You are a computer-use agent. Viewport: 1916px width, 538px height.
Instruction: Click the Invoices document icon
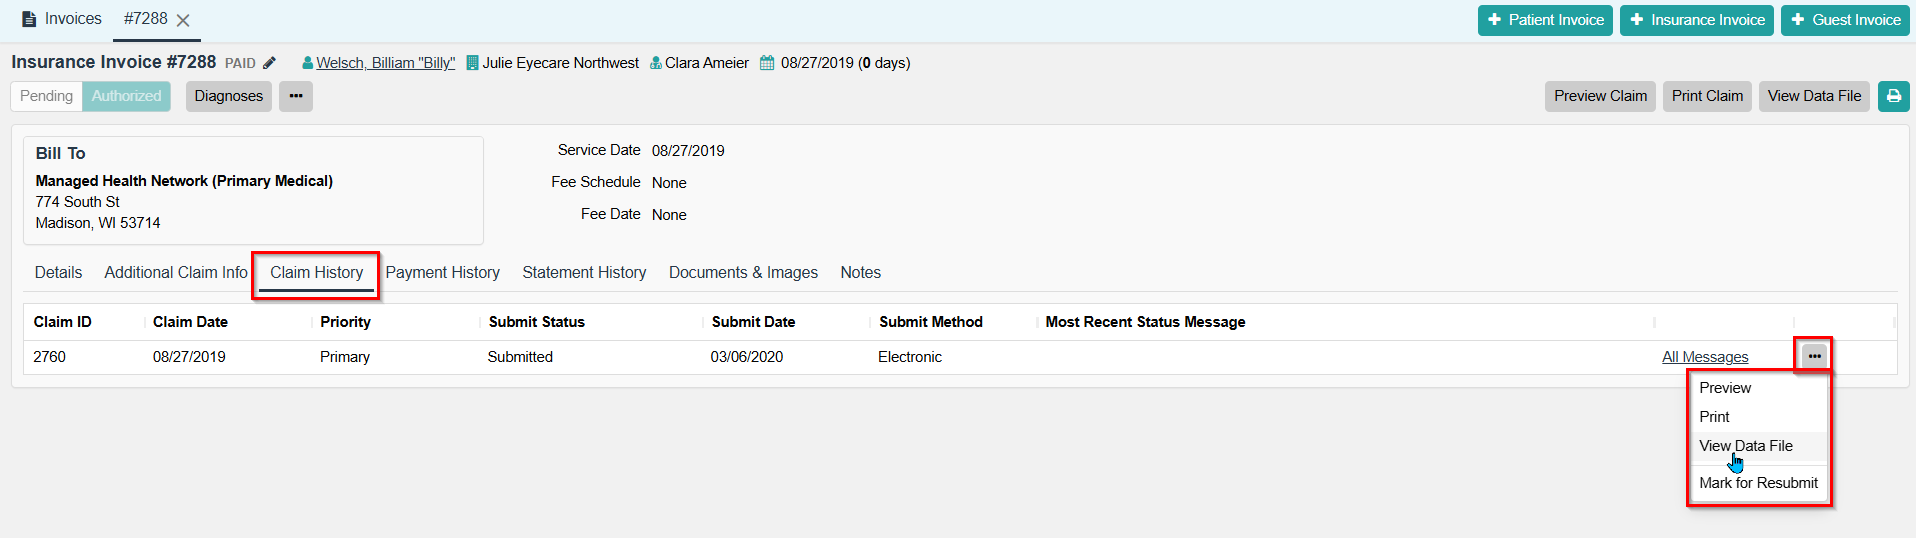tap(29, 19)
